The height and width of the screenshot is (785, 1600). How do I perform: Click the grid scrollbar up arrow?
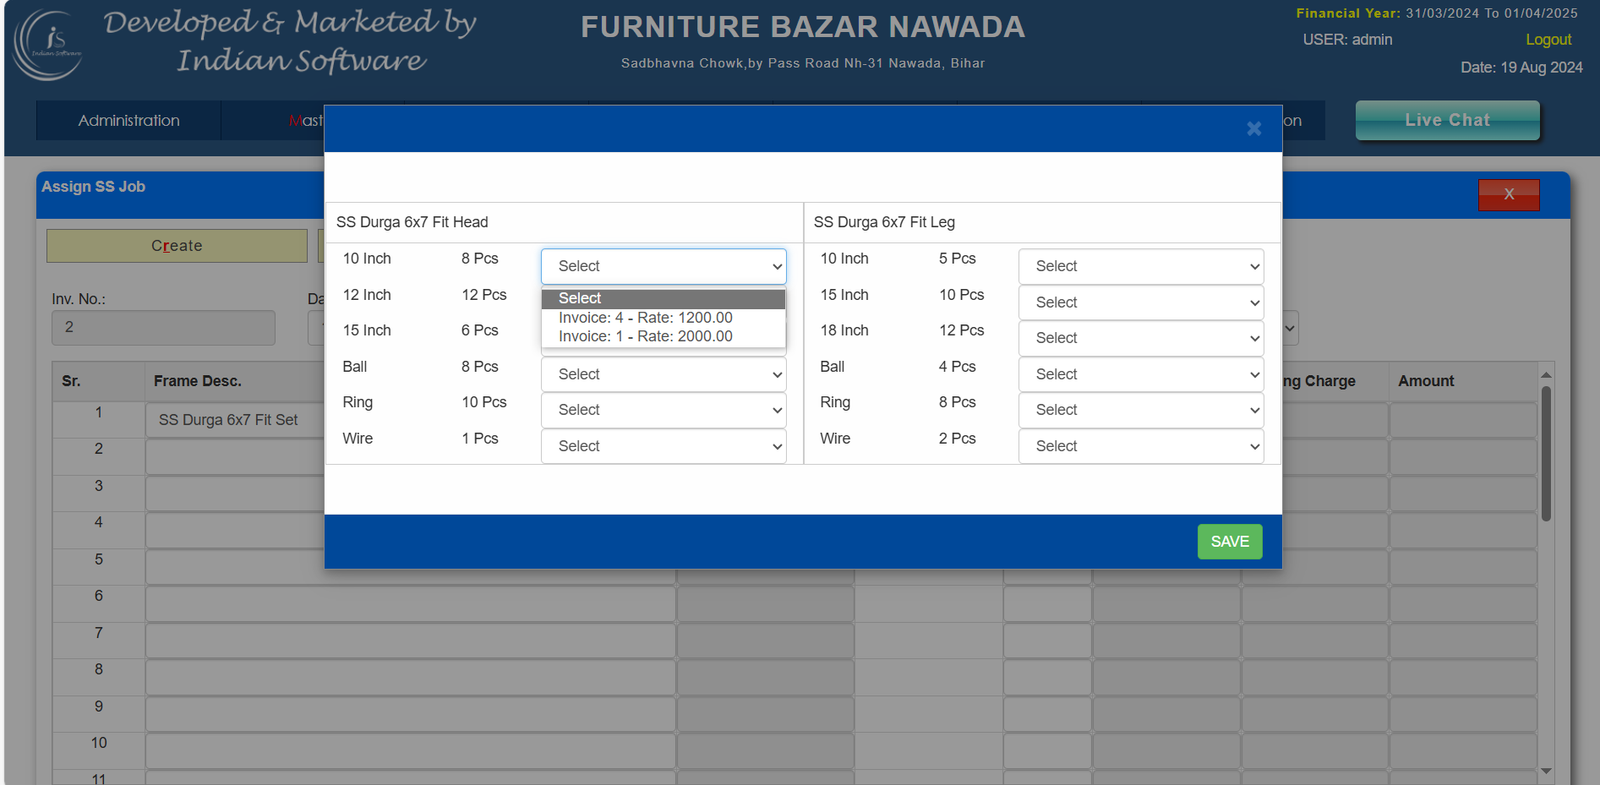click(1546, 374)
